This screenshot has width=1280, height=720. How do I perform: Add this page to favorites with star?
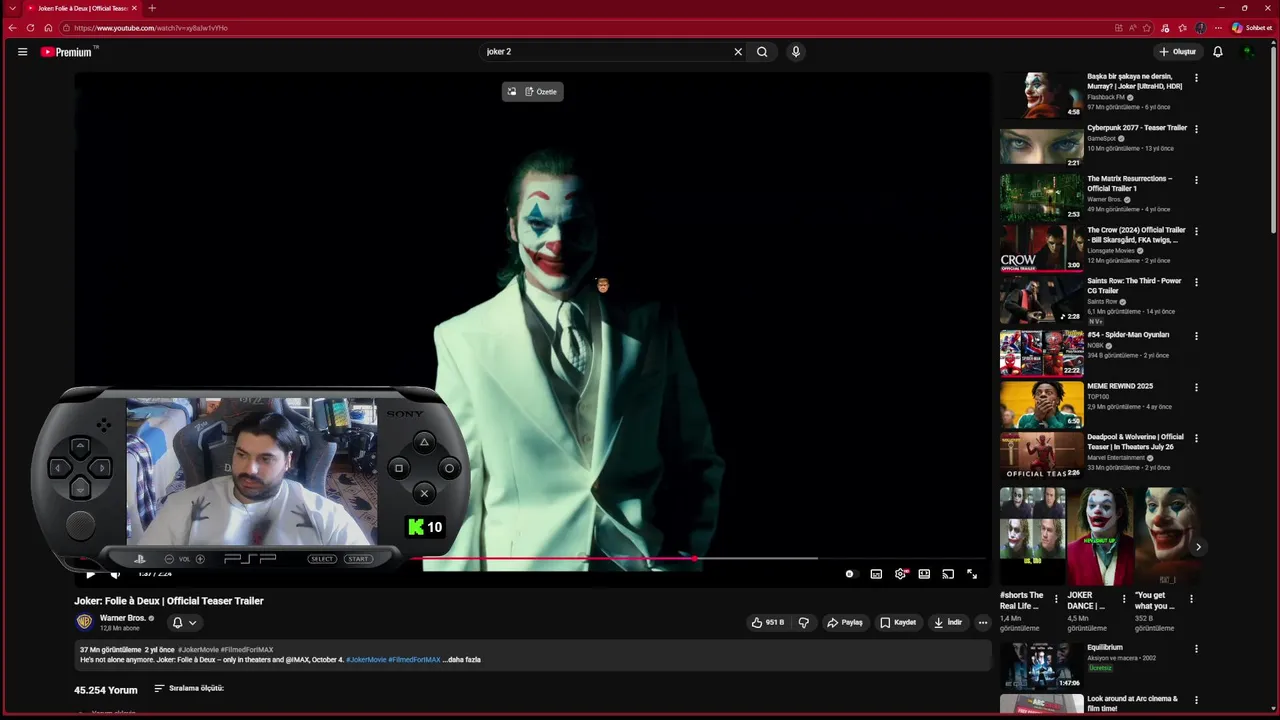pyautogui.click(x=1147, y=28)
